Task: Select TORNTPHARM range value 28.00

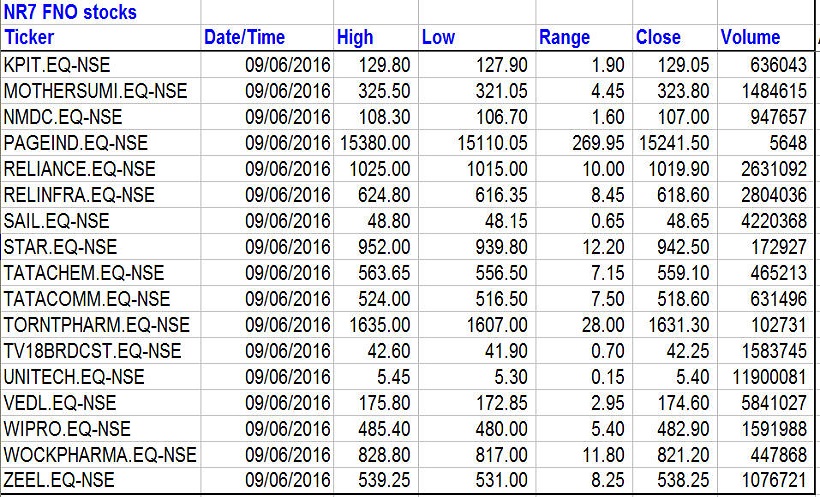Action: 603,325
